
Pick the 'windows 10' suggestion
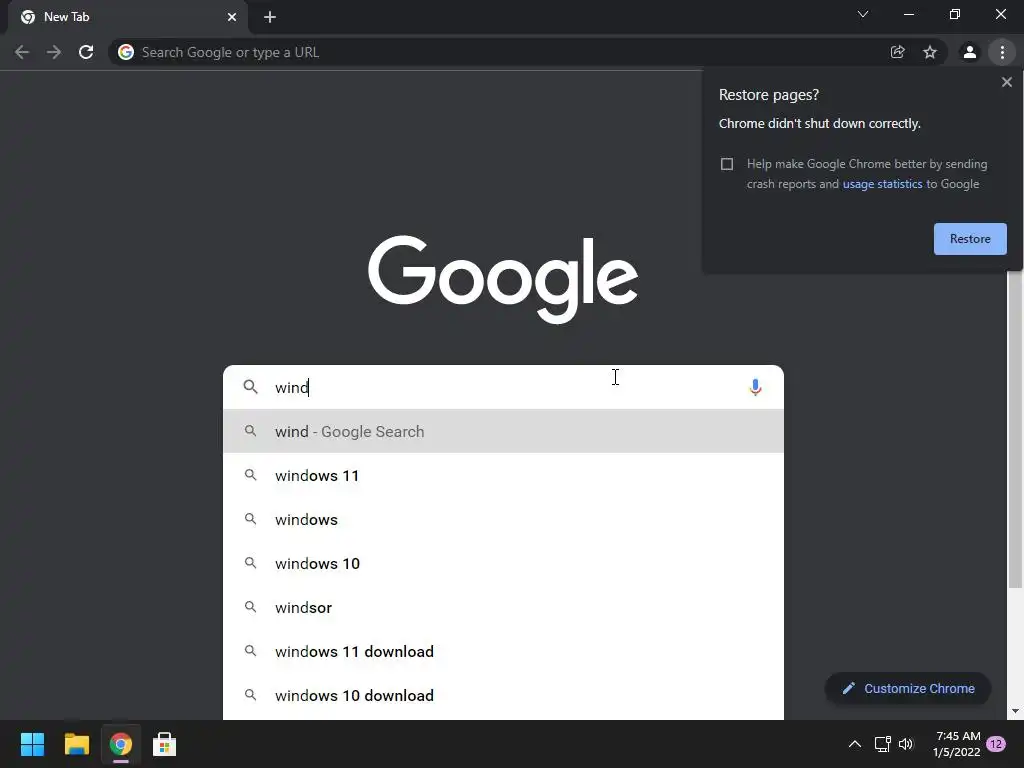pyautogui.click(x=503, y=564)
